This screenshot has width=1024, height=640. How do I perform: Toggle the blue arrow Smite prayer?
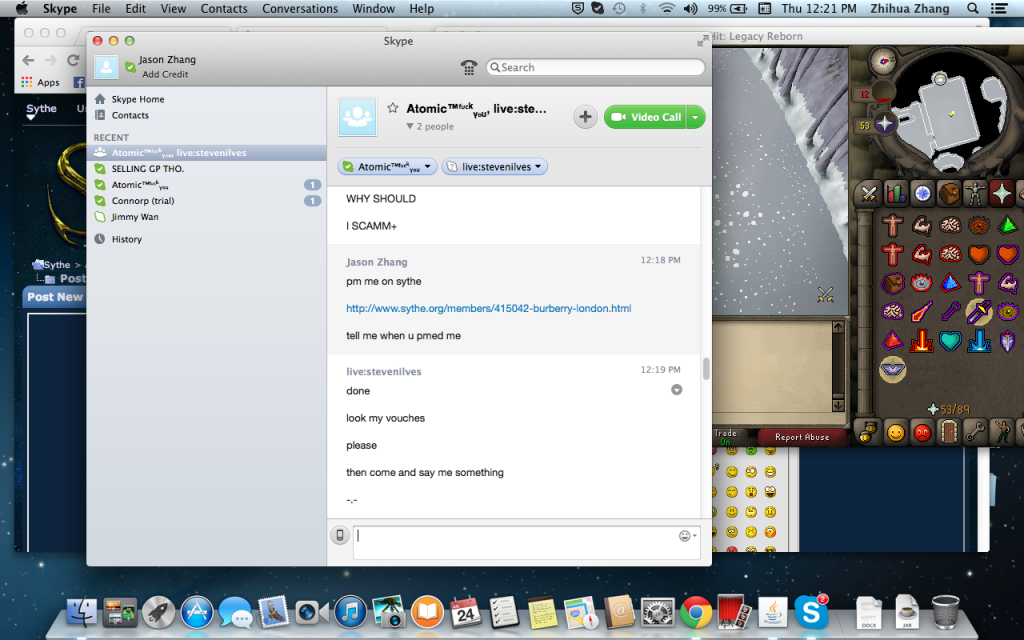click(978, 340)
